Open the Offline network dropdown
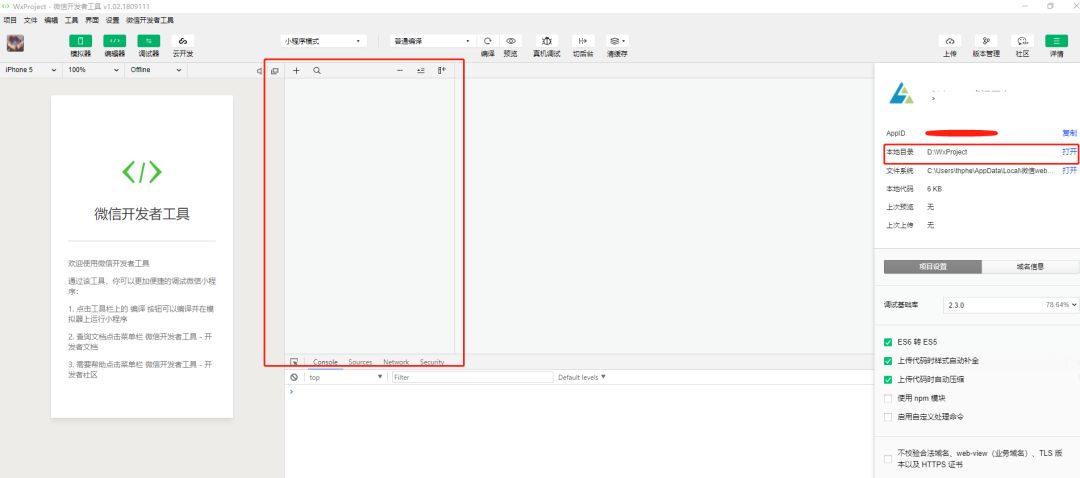 [x=156, y=70]
